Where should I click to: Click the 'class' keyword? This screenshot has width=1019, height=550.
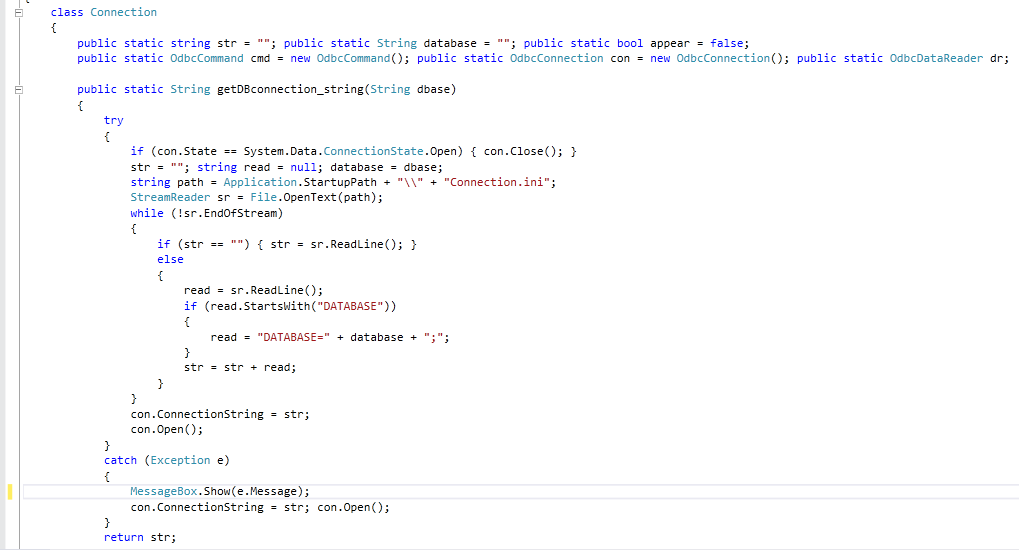[x=67, y=12]
